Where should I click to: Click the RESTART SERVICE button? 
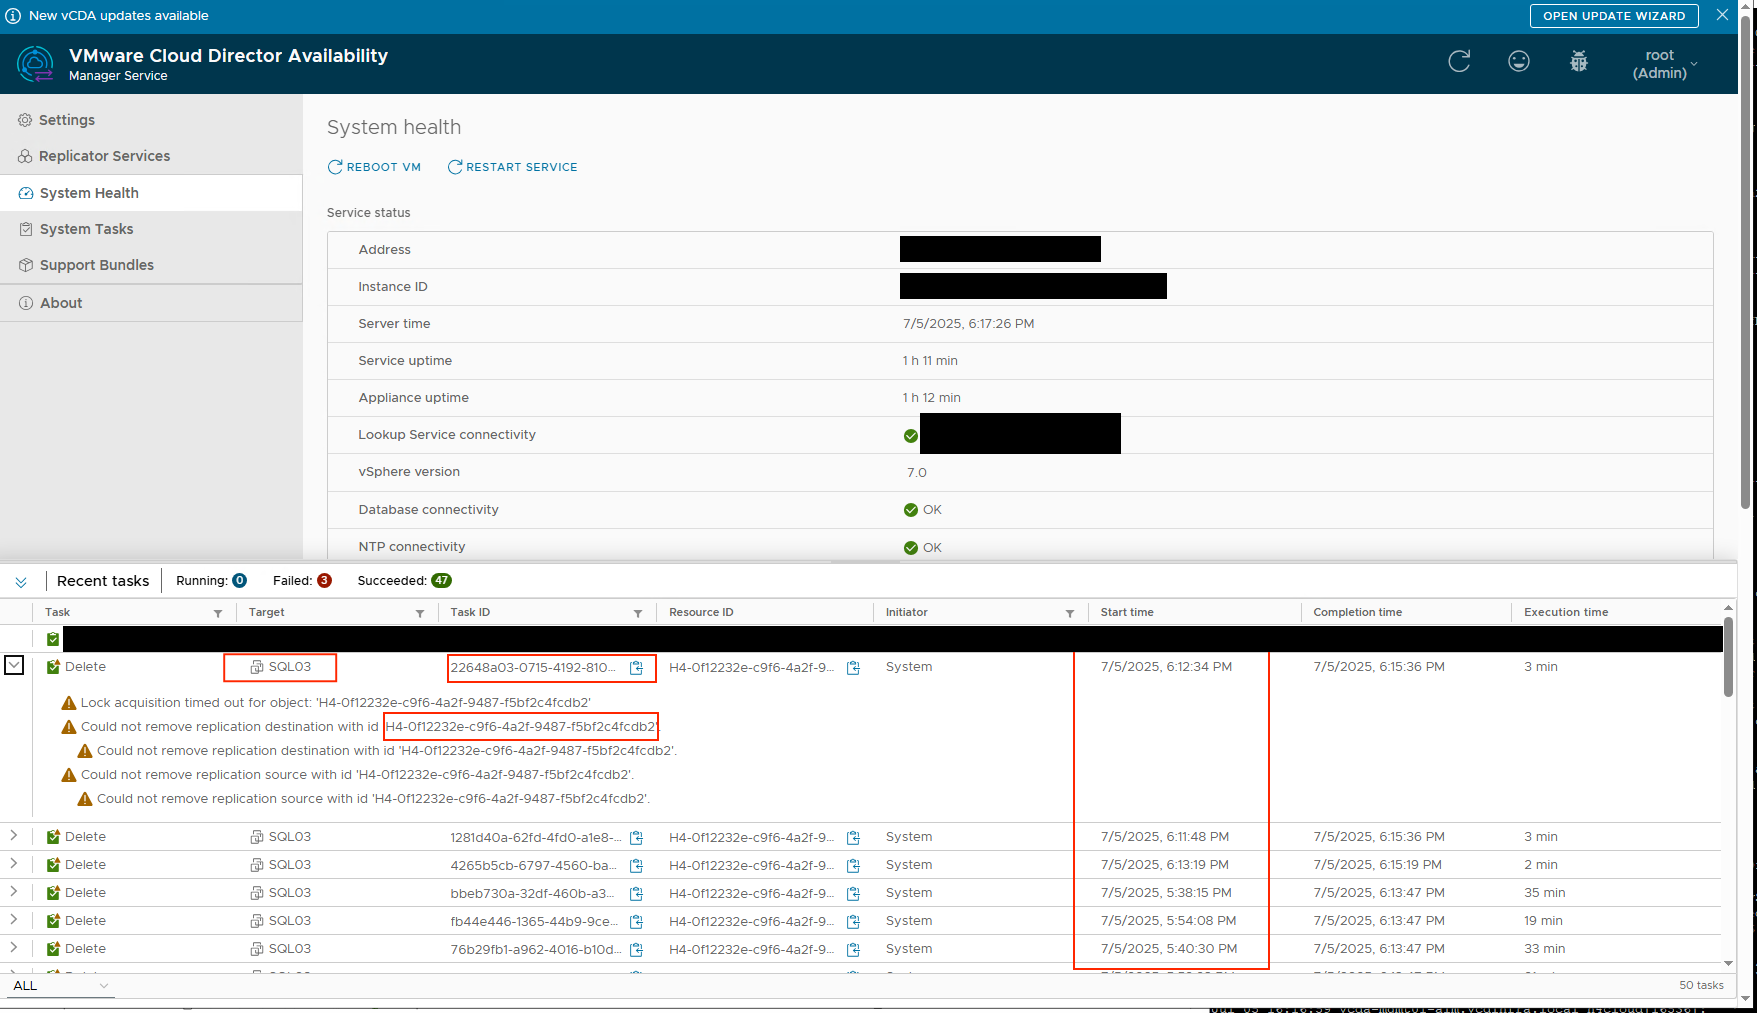pos(512,167)
